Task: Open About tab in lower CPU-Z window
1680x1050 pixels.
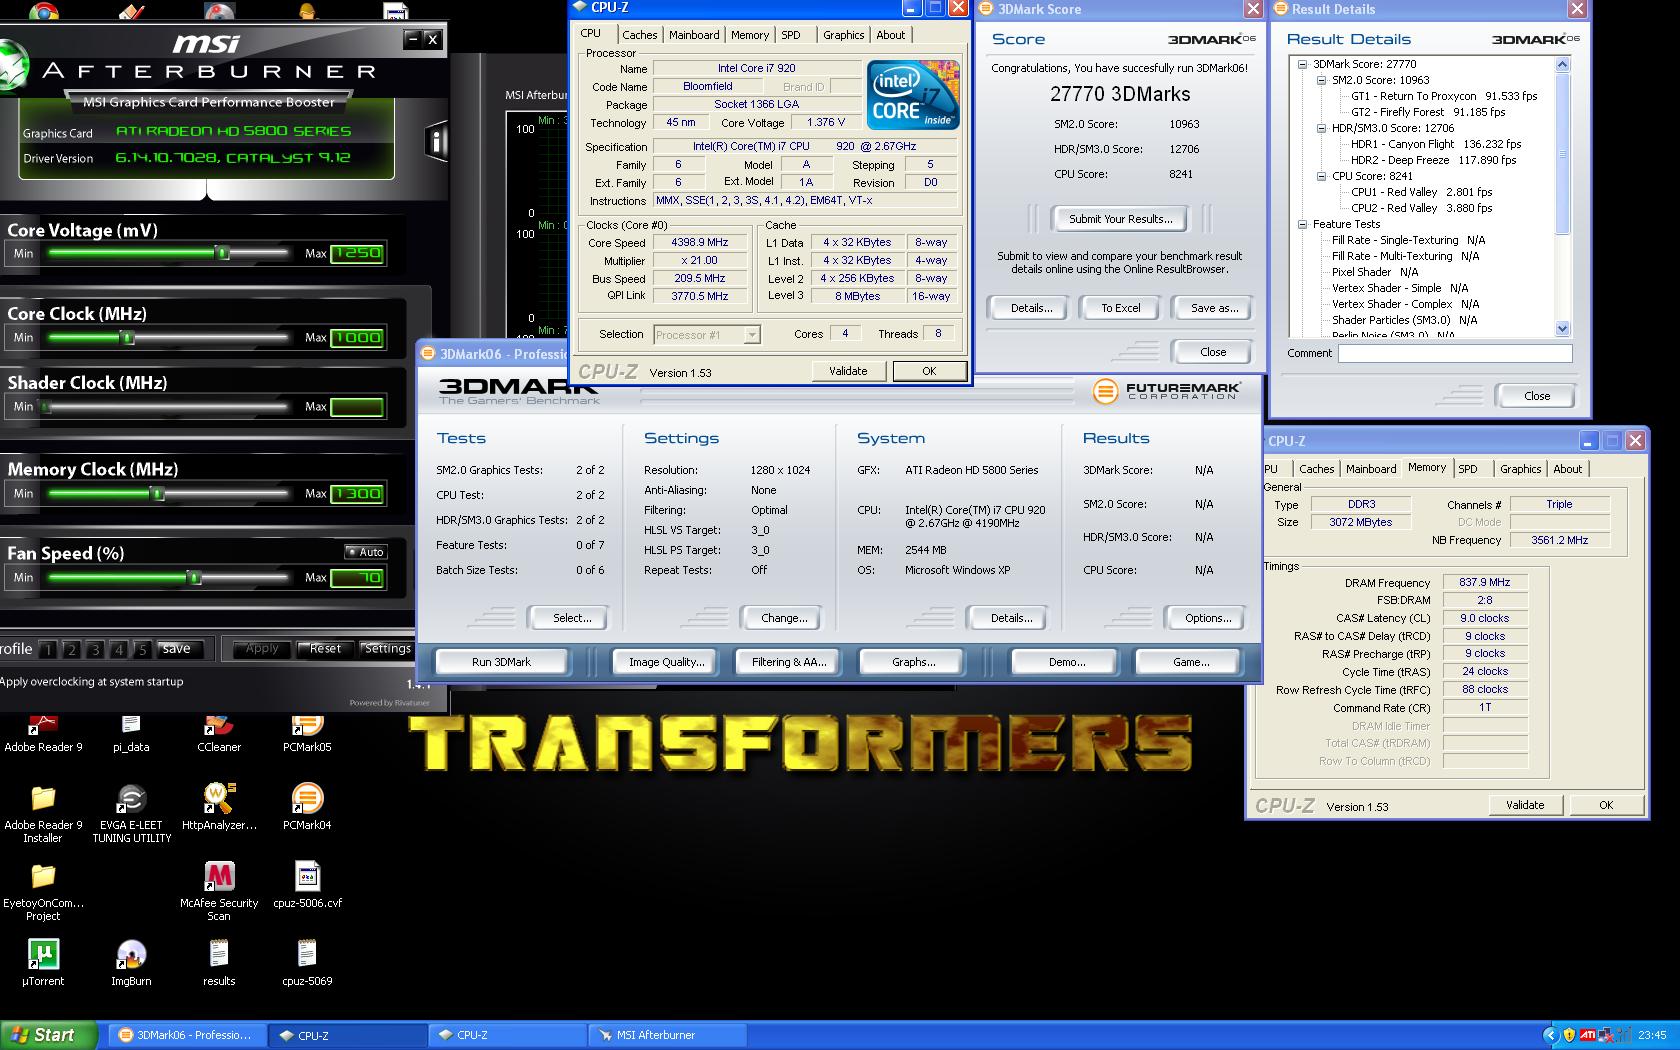Action: [x=1567, y=469]
